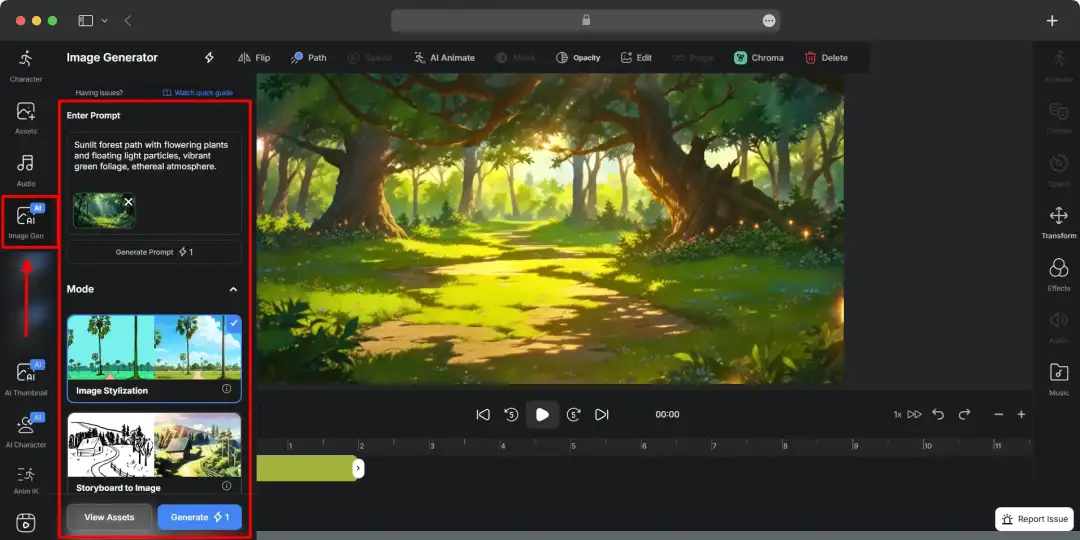
Task: Expand the timeline clip end handle
Action: 358,468
